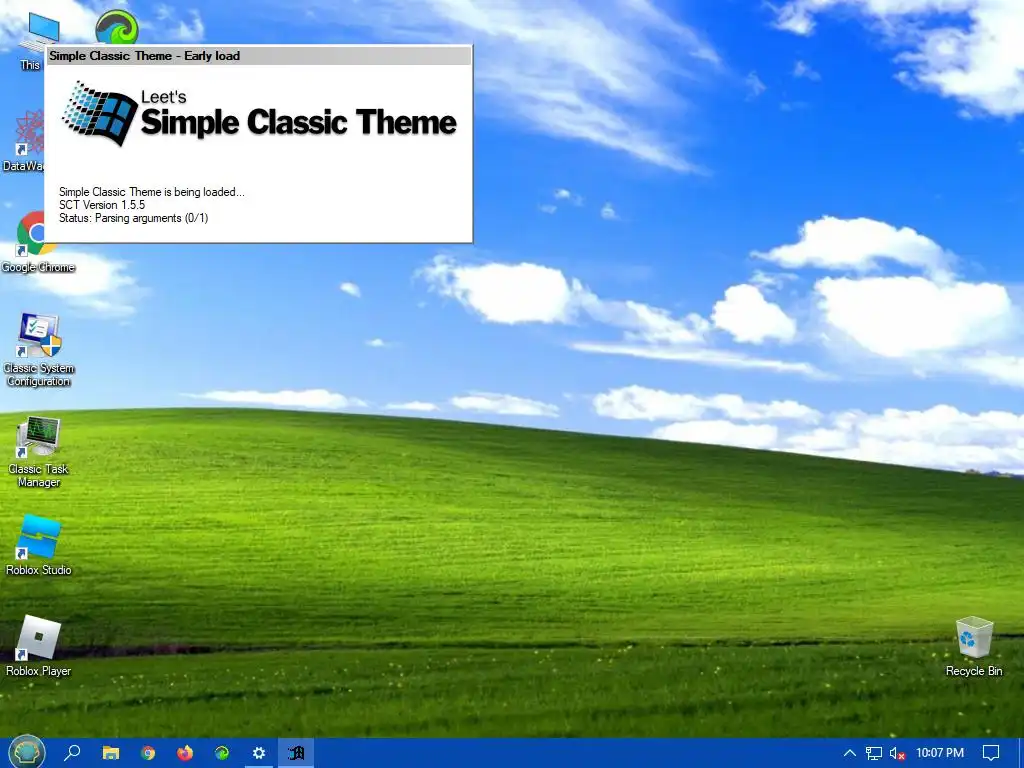Open the Google Chrome desktop shortcut
This screenshot has width=1024, height=768.
click(37, 242)
